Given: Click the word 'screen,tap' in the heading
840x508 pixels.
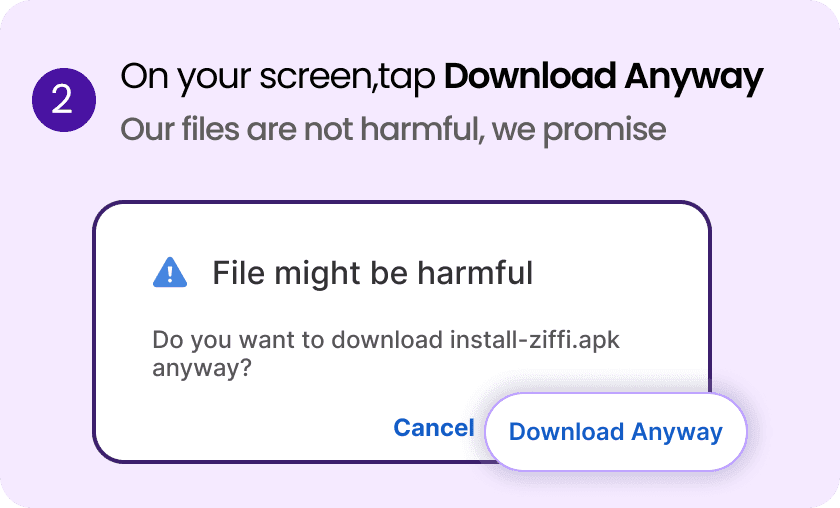Looking at the screenshot, I should point(348,78).
